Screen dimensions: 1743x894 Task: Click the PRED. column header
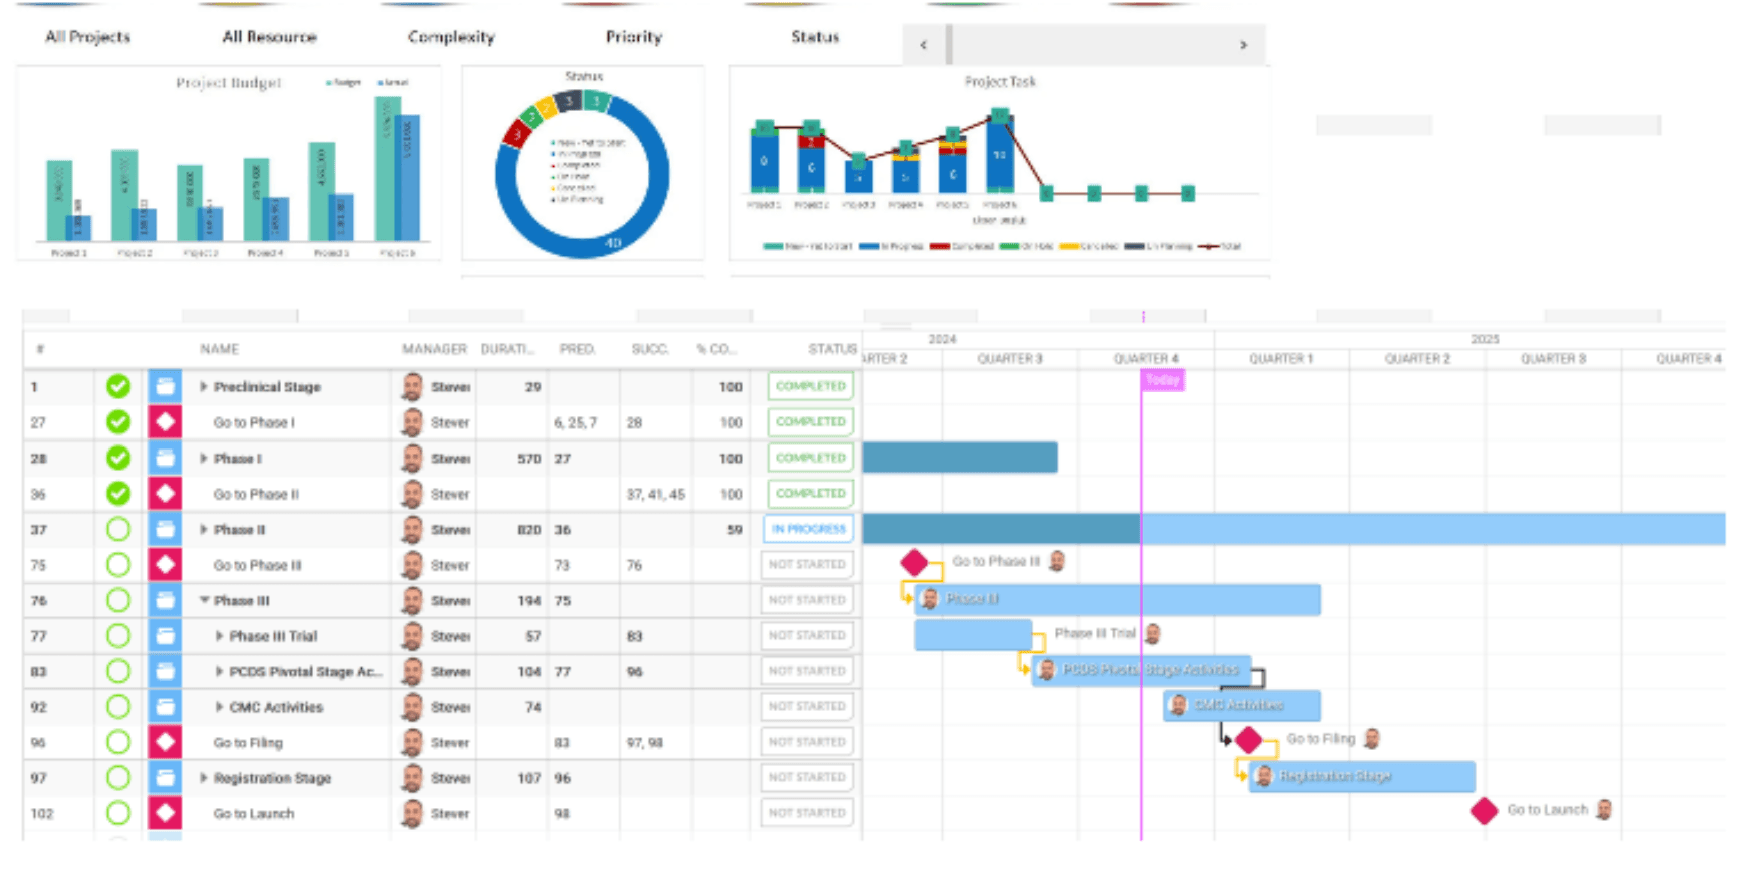coord(577,349)
